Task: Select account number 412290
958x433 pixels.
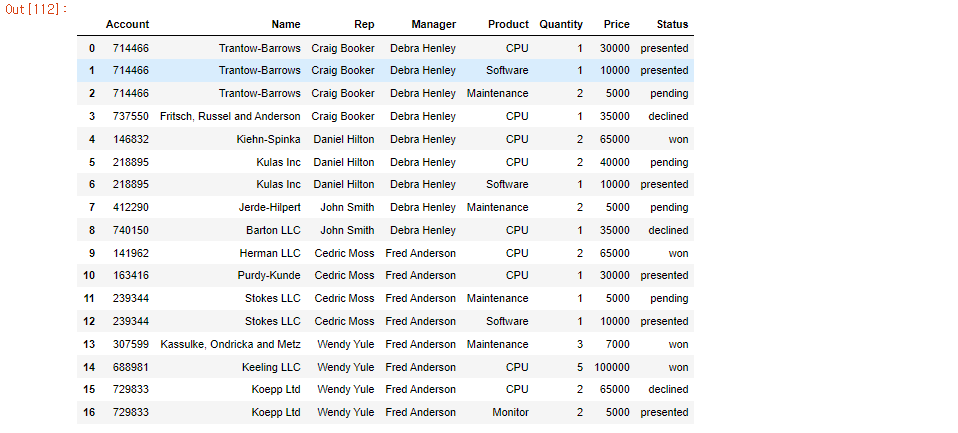Action: (x=131, y=207)
